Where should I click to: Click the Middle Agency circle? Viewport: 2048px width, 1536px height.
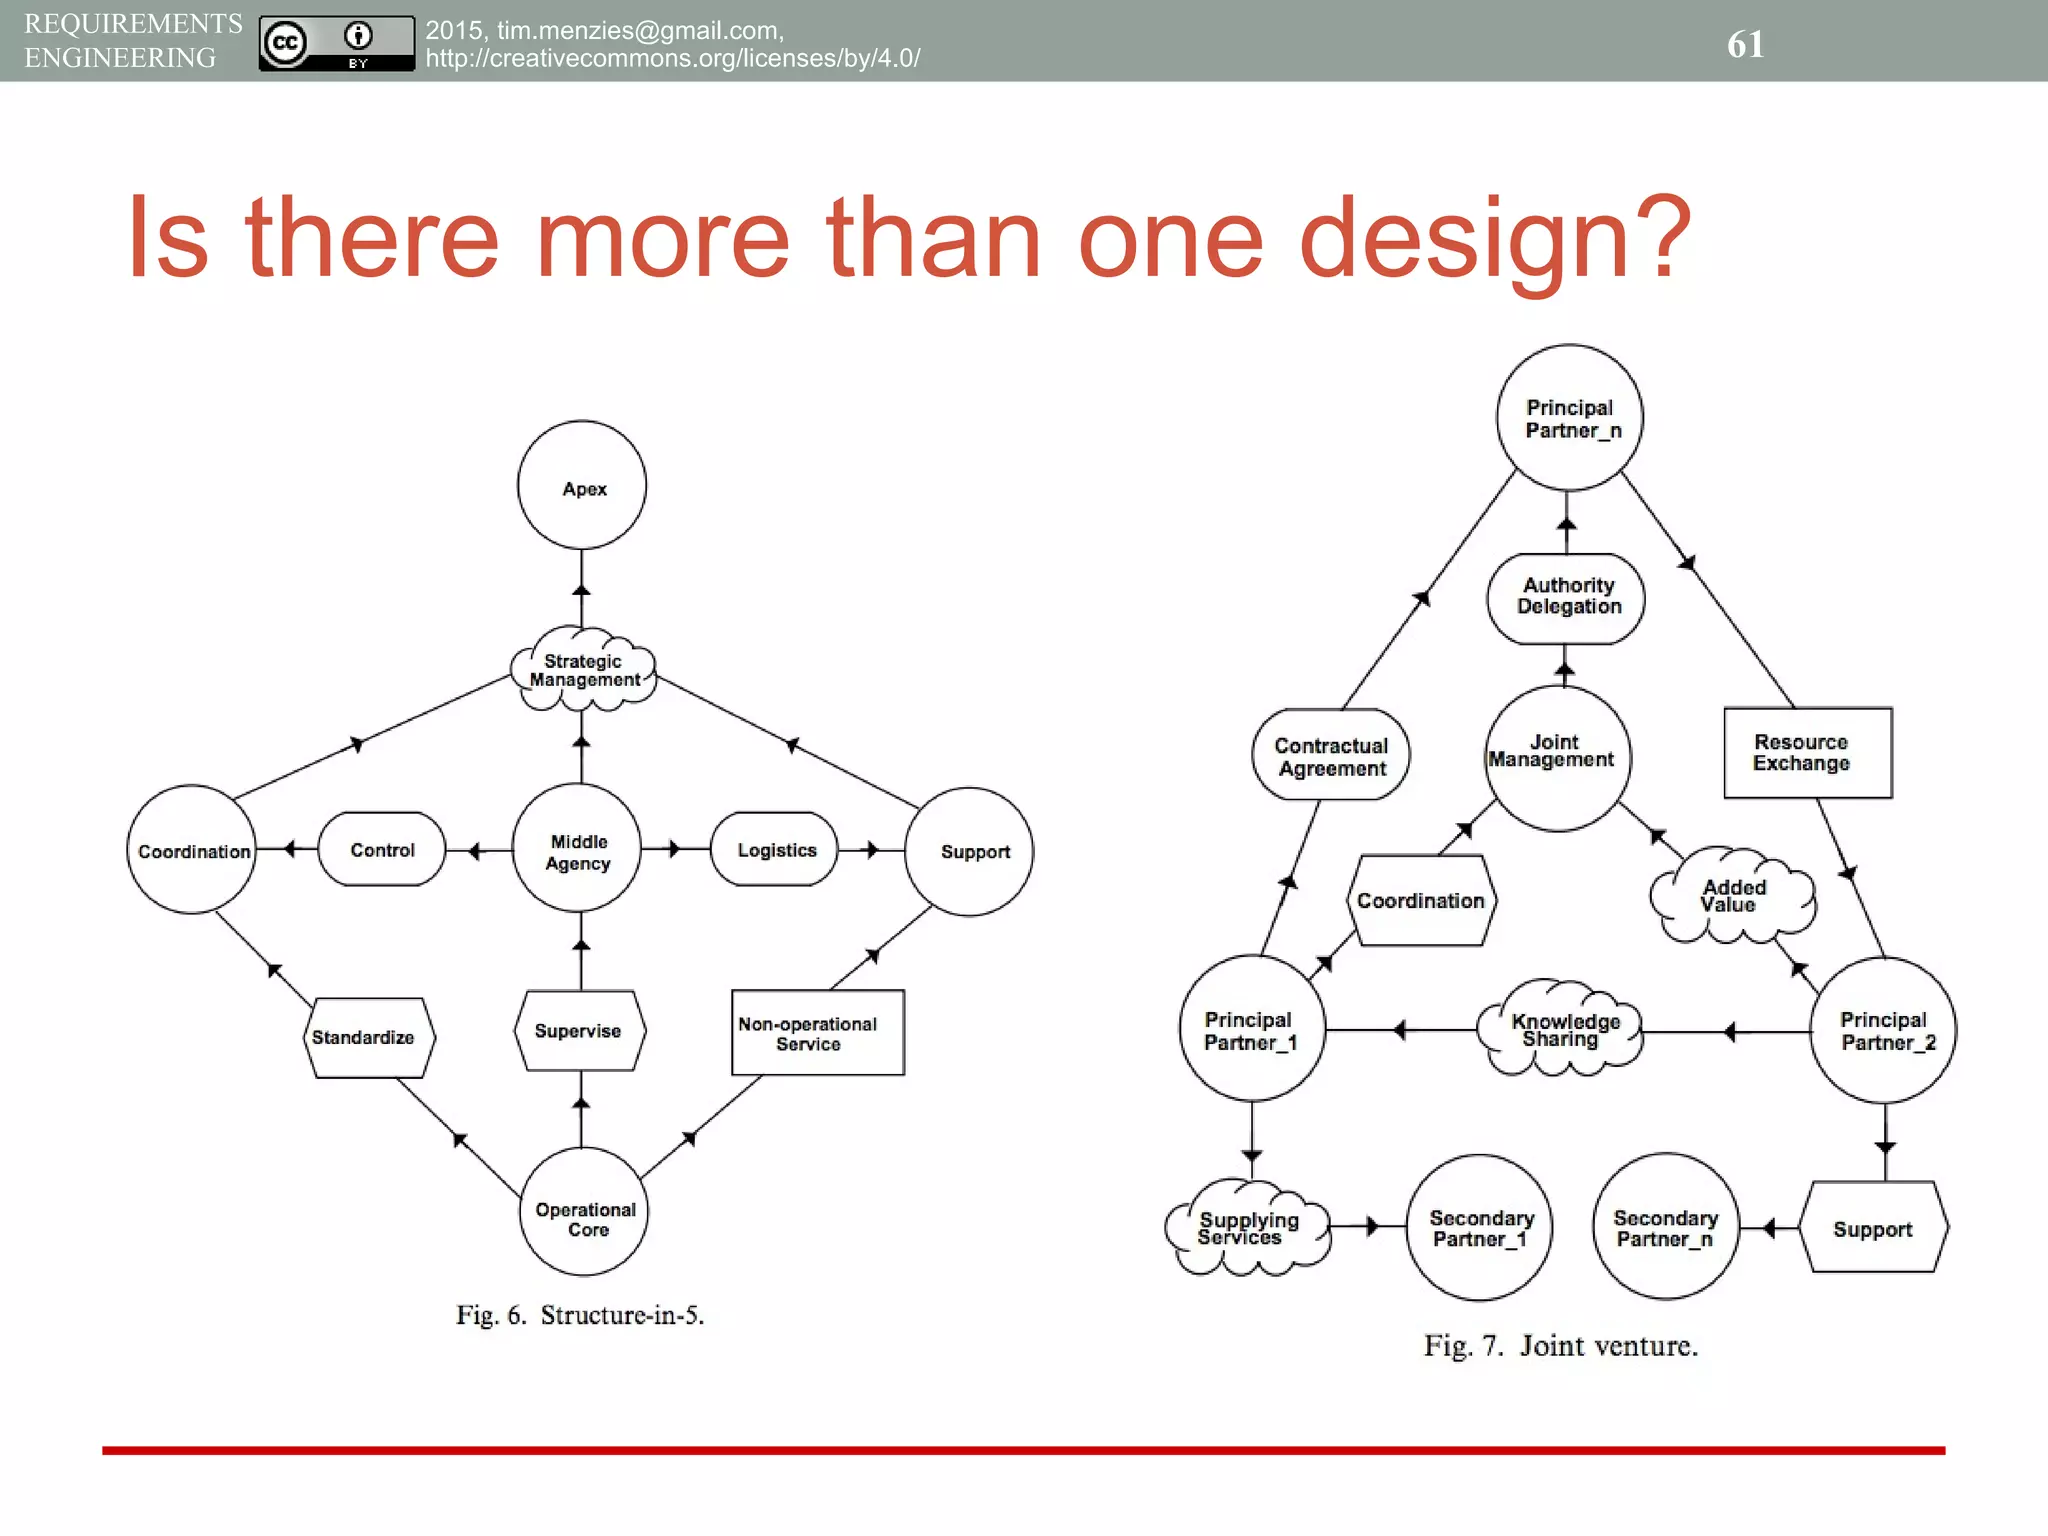click(578, 848)
